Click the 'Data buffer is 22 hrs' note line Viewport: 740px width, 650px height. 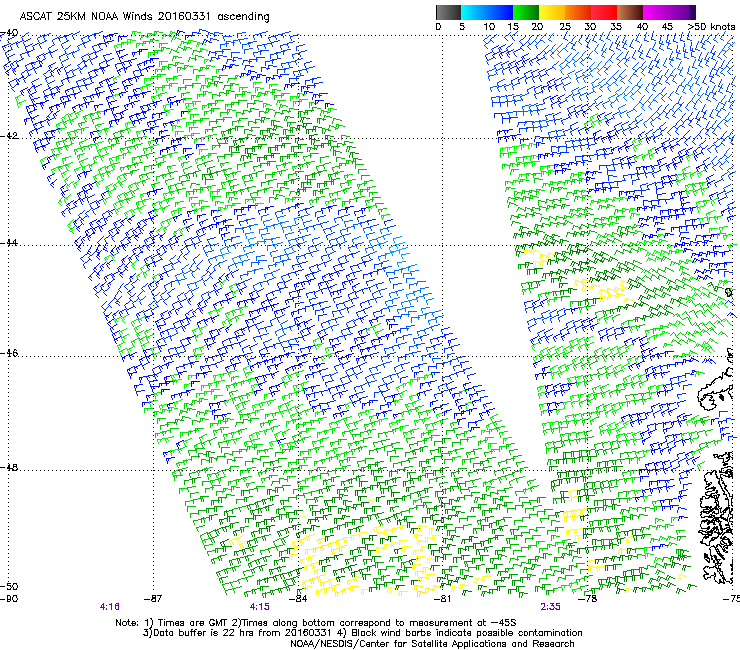click(x=362, y=633)
